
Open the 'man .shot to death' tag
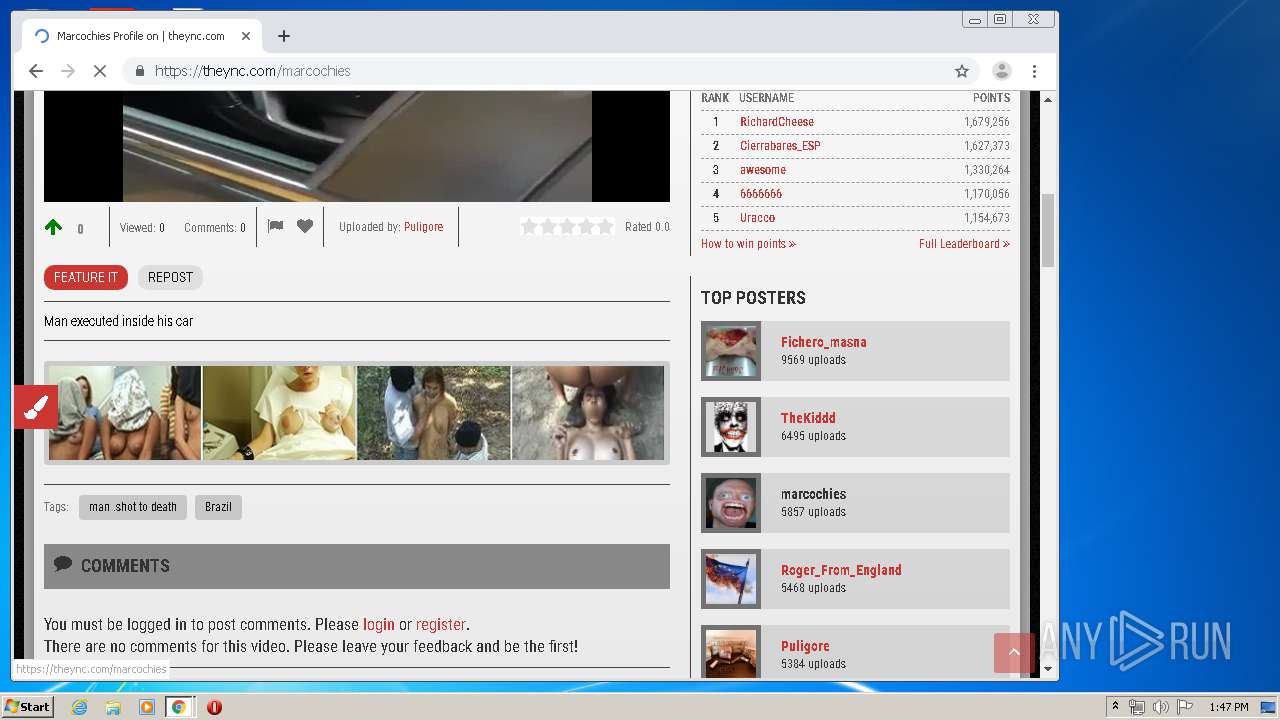click(x=133, y=507)
